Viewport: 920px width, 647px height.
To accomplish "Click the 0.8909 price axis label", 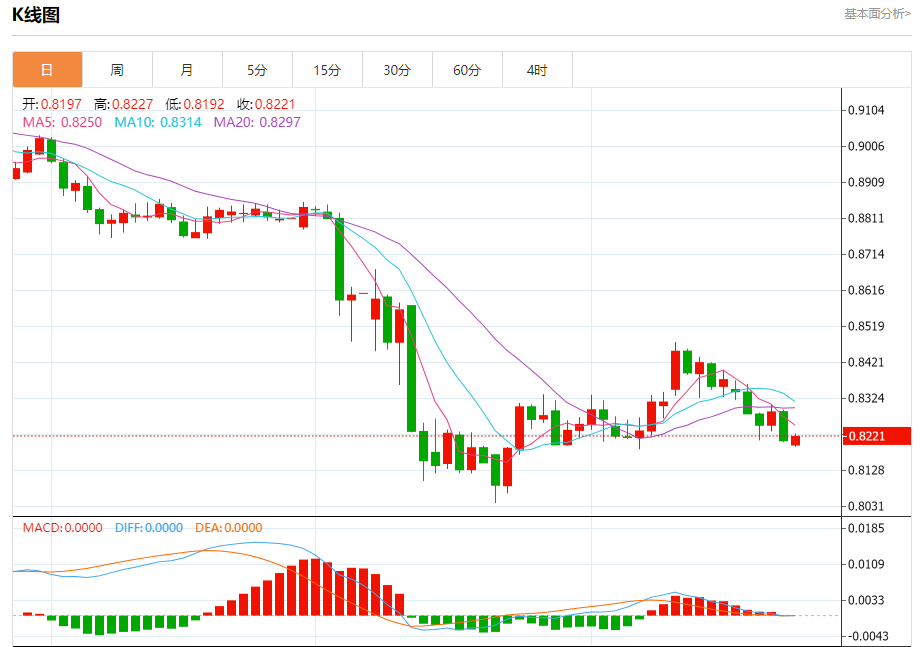I will 866,182.
